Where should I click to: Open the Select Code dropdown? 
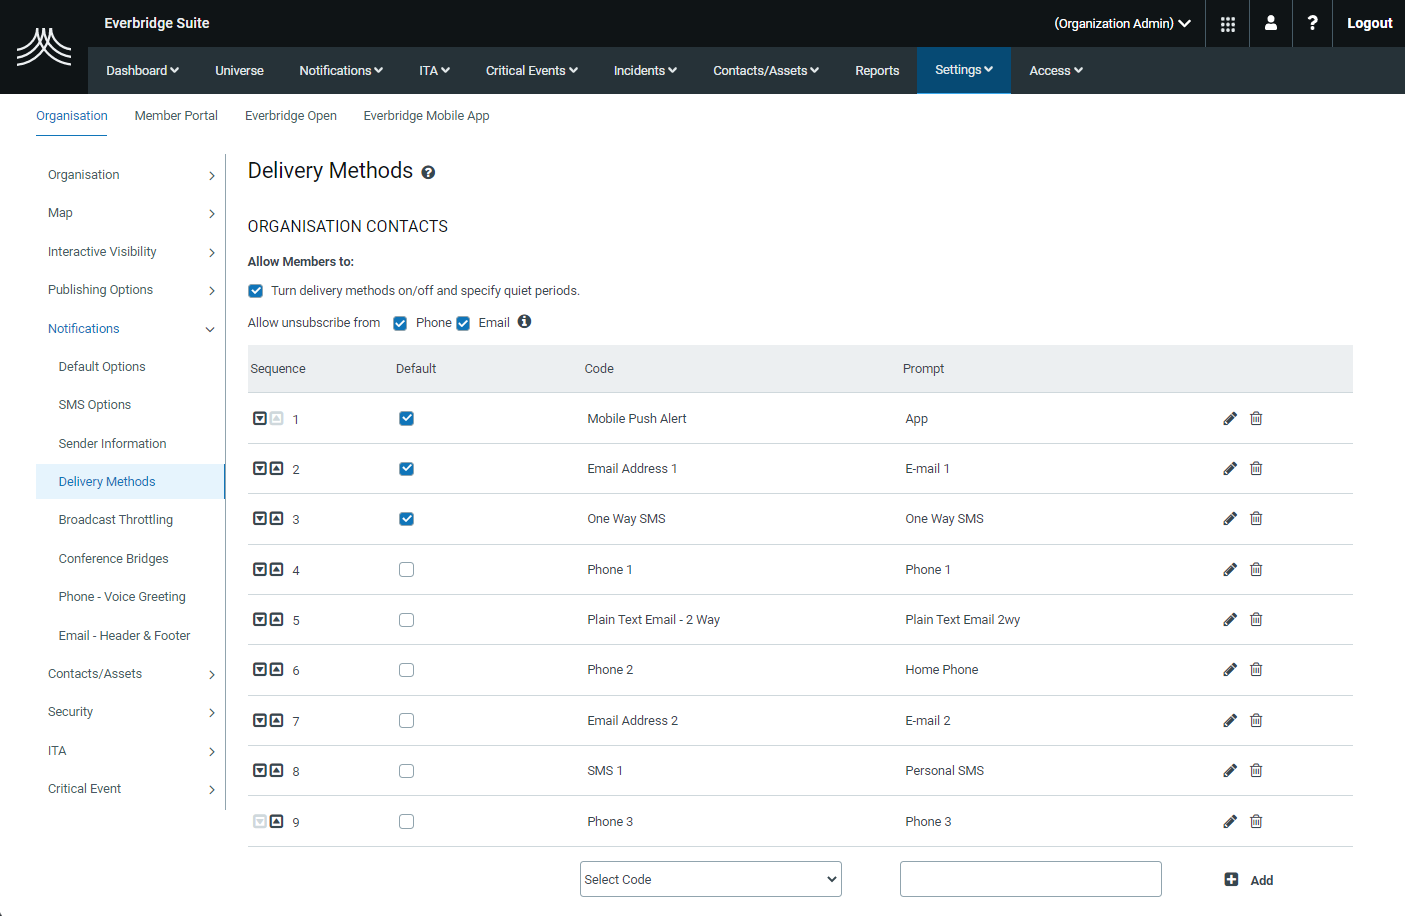(x=711, y=879)
